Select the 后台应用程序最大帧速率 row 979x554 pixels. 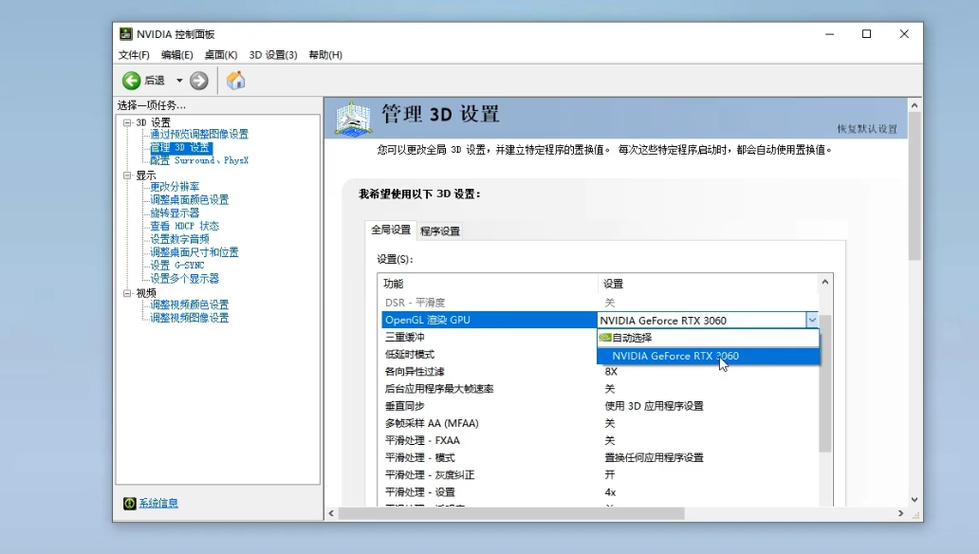tap(601, 389)
